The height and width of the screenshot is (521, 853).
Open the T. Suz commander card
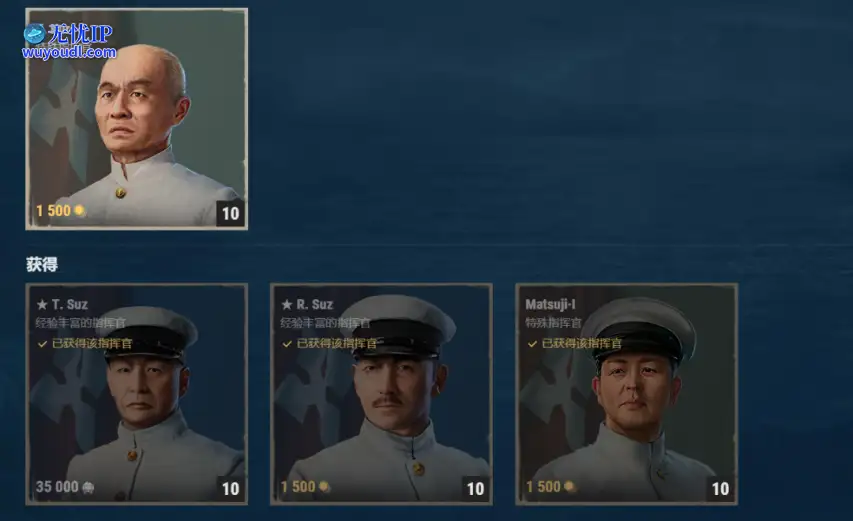[x=137, y=394]
